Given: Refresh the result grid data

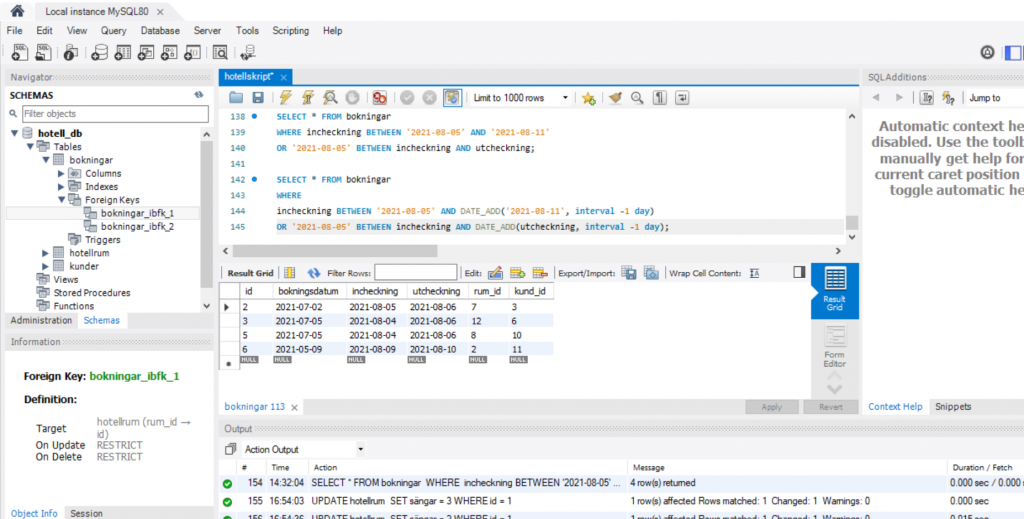Looking at the screenshot, I should click(314, 273).
